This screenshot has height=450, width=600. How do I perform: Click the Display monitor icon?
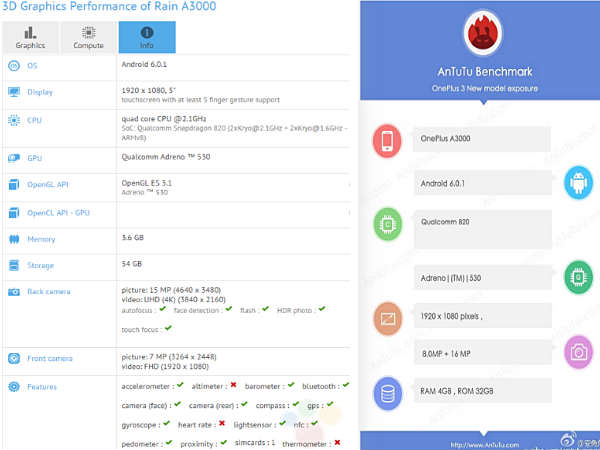pyautogui.click(x=14, y=92)
